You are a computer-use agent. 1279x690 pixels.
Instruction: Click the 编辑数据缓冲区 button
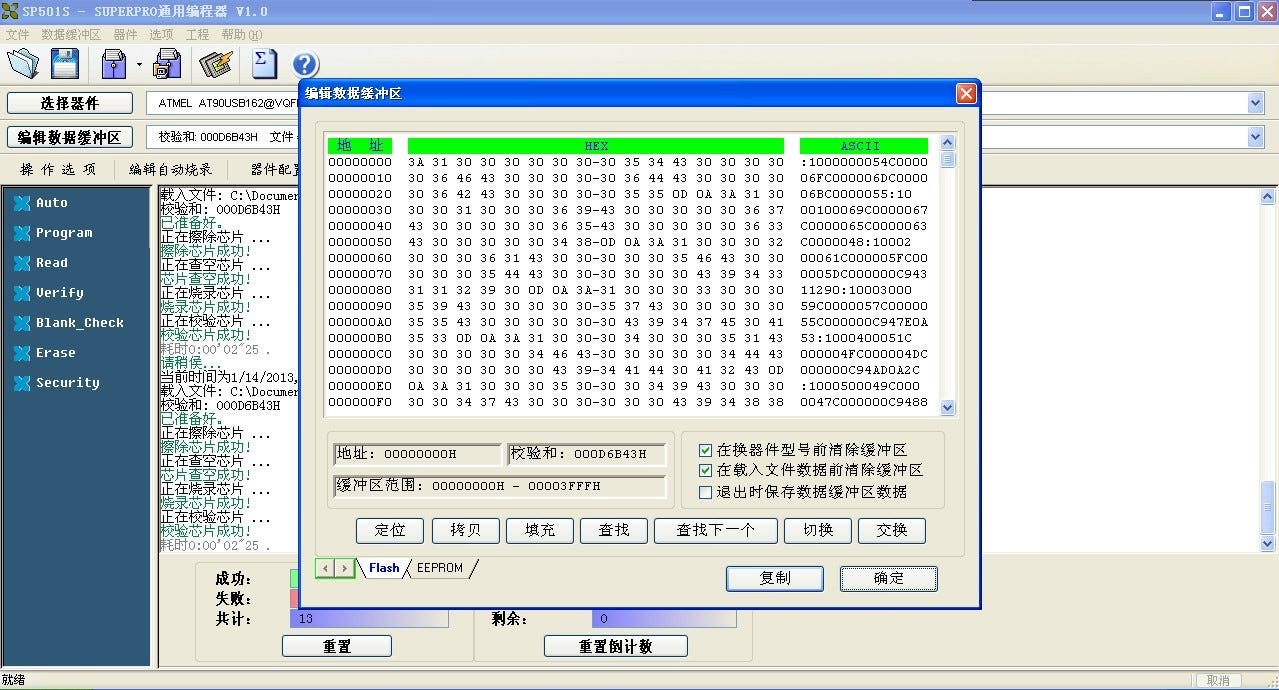70,137
